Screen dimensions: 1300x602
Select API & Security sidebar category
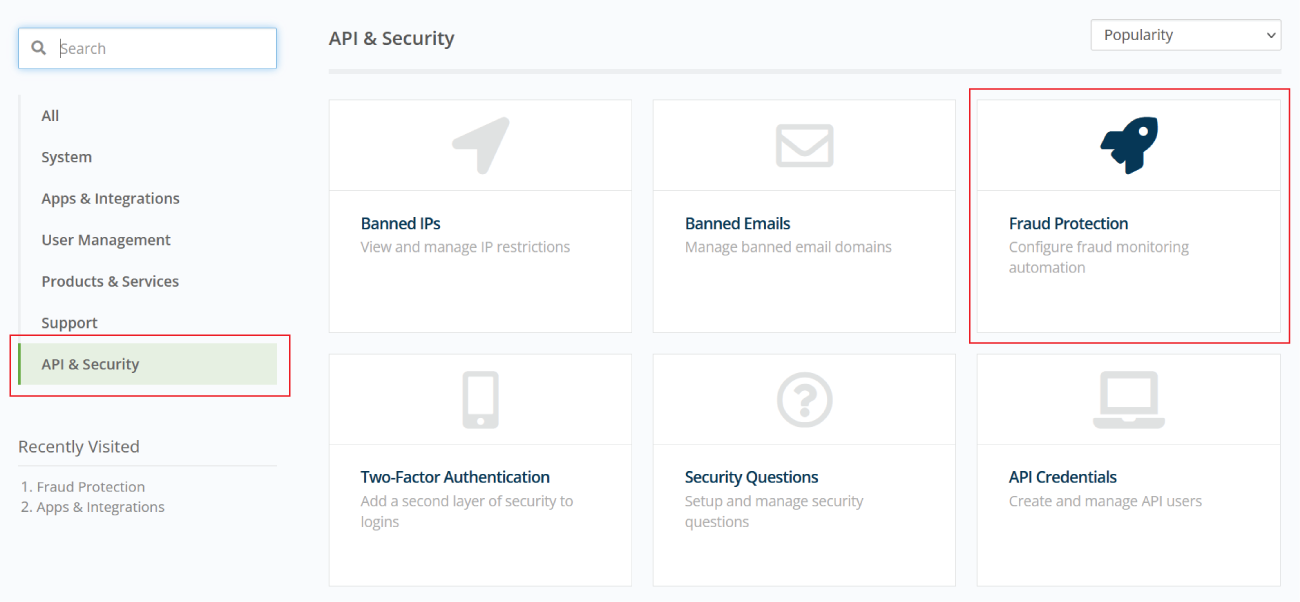(148, 364)
